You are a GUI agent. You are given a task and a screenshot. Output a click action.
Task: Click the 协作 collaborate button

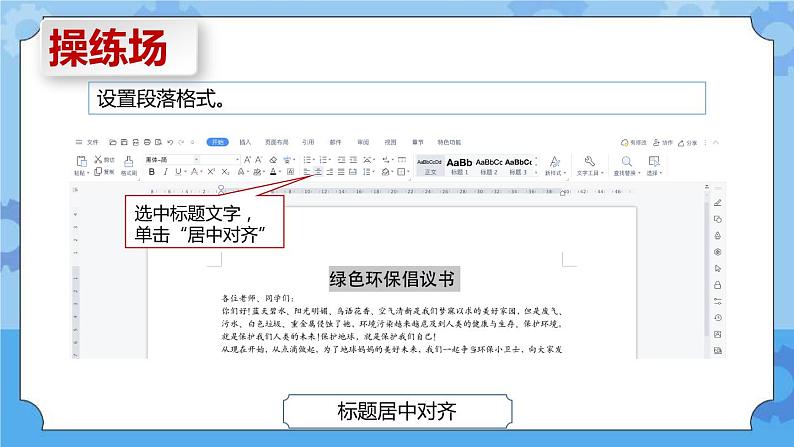pos(663,143)
